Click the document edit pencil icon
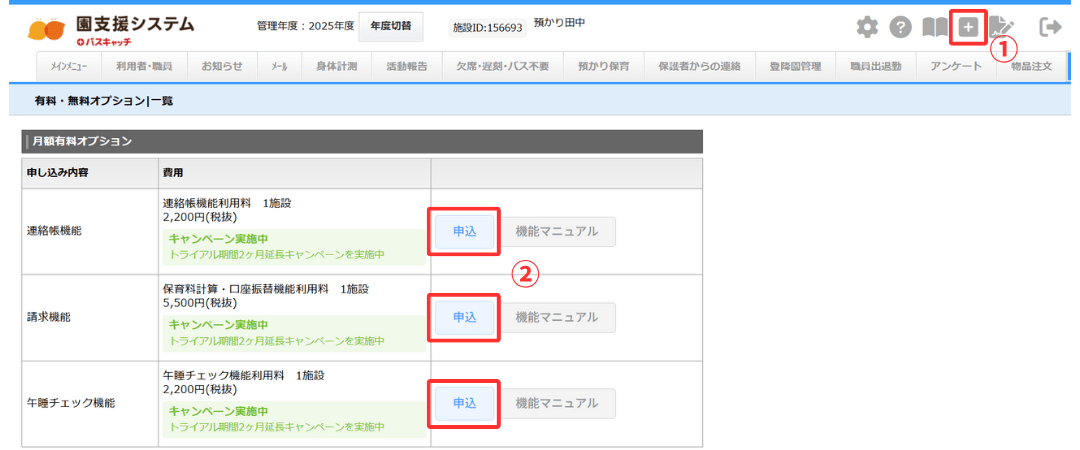Image resolution: width=1080 pixels, height=450 pixels. (x=1000, y=27)
